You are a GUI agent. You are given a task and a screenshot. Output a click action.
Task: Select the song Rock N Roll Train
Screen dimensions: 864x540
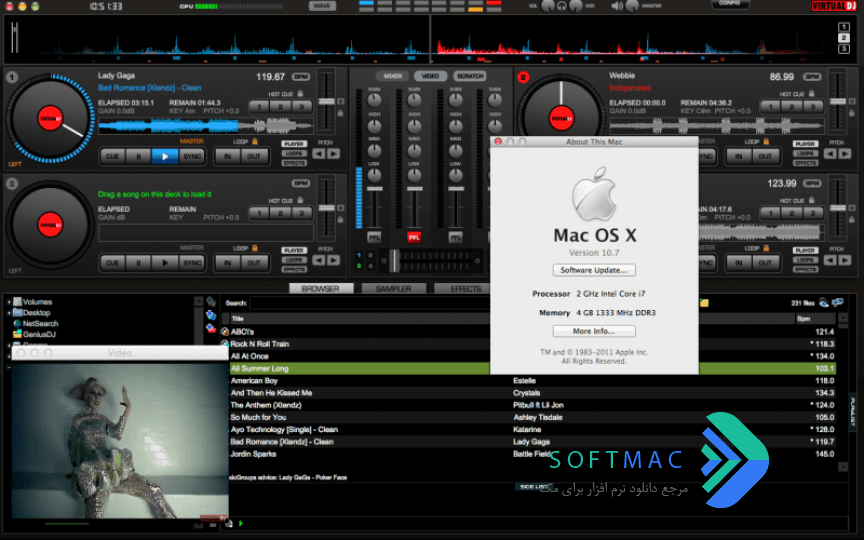pyautogui.click(x=260, y=344)
